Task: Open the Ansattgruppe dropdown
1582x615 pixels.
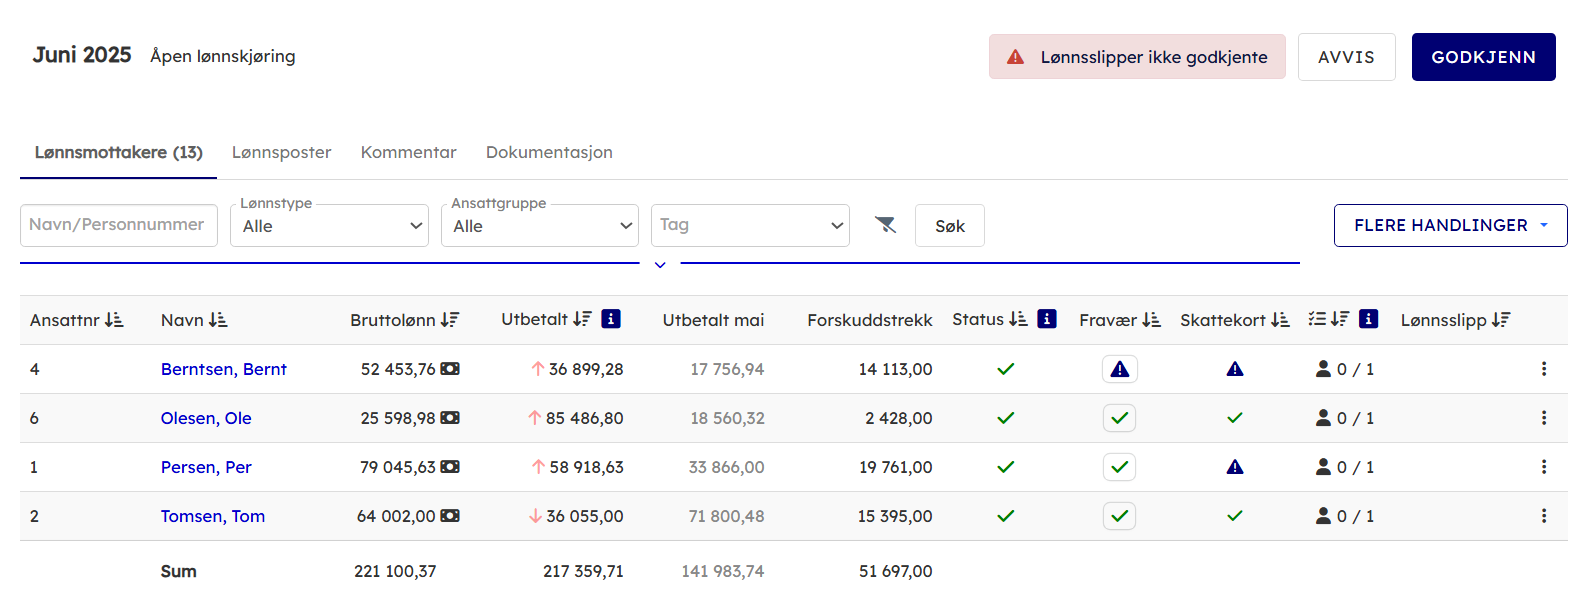Action: (540, 226)
